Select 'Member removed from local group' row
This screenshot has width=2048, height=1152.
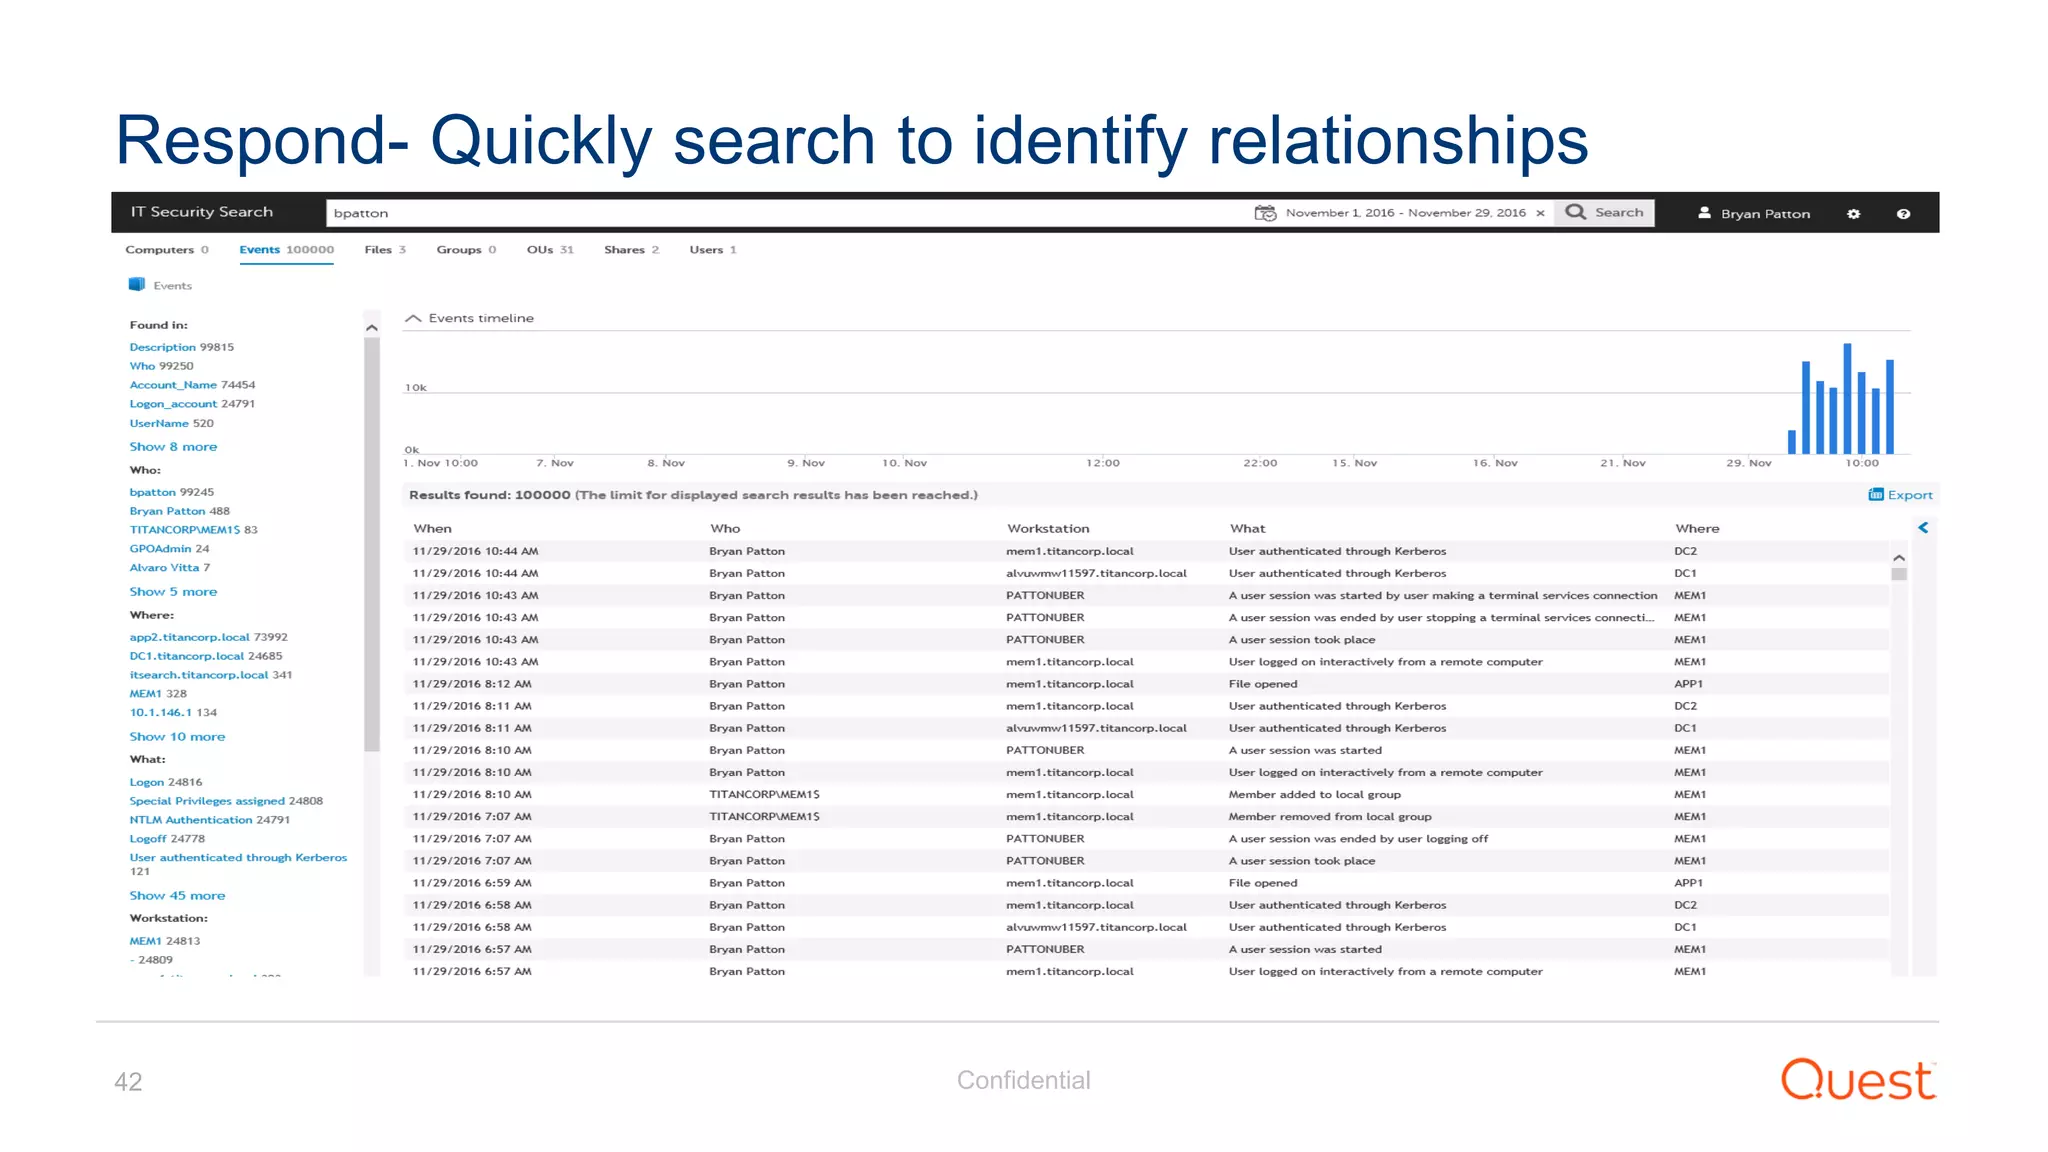pyautogui.click(x=1147, y=817)
